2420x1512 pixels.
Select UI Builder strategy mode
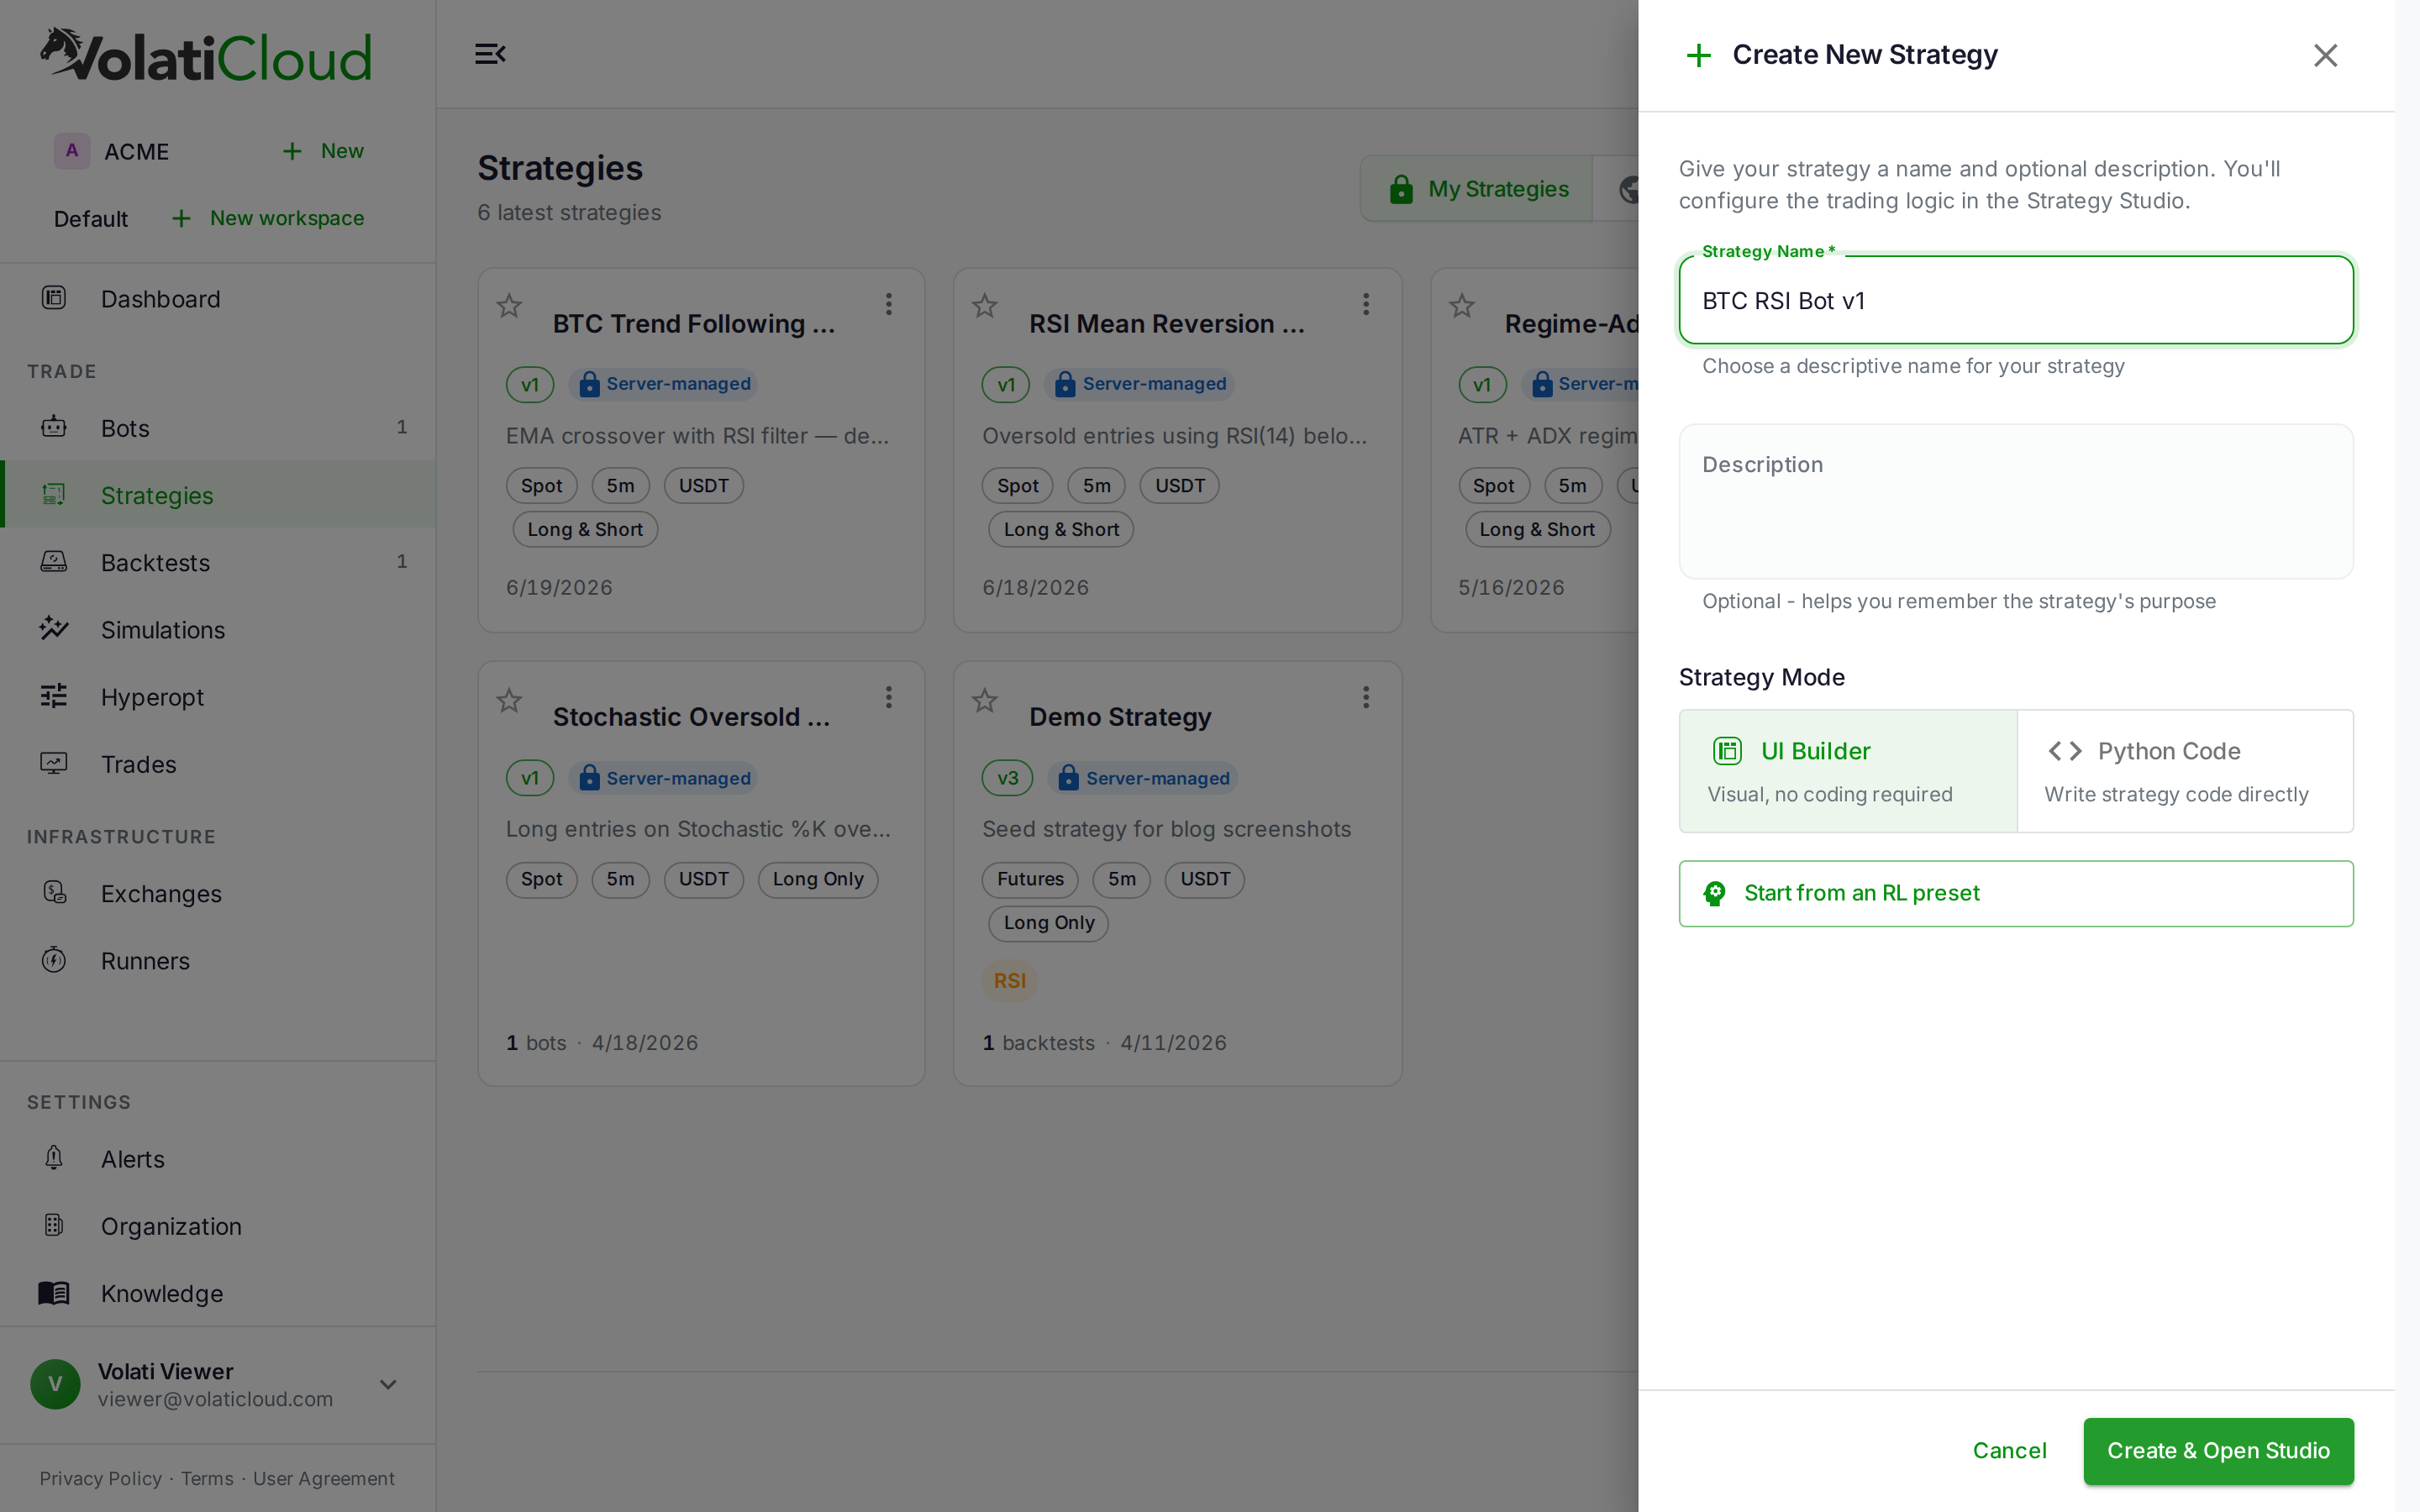click(1848, 771)
